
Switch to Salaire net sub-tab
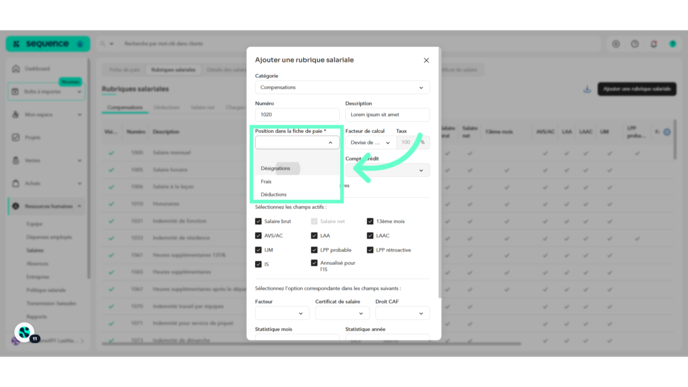coord(202,108)
